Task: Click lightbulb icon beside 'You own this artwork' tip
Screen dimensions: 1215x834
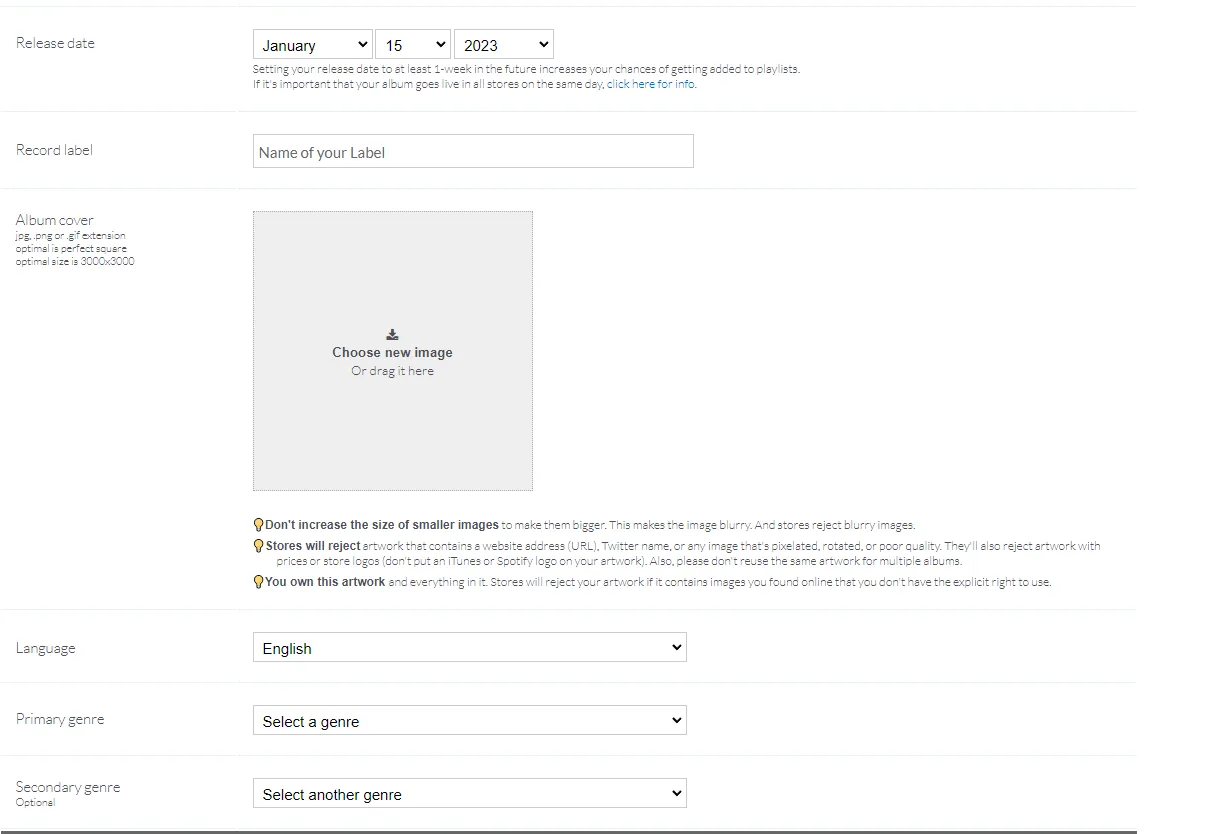Action: (258, 582)
